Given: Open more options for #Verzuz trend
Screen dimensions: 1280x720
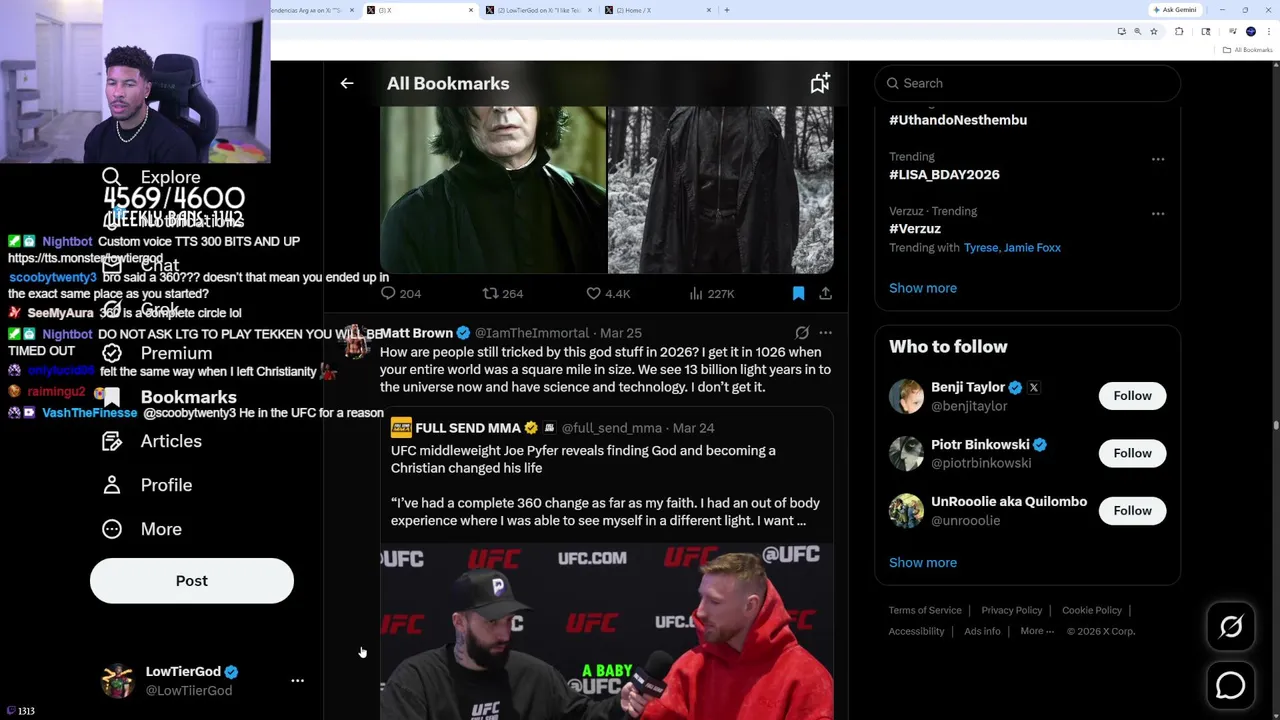Looking at the screenshot, I should pyautogui.click(x=1158, y=213).
